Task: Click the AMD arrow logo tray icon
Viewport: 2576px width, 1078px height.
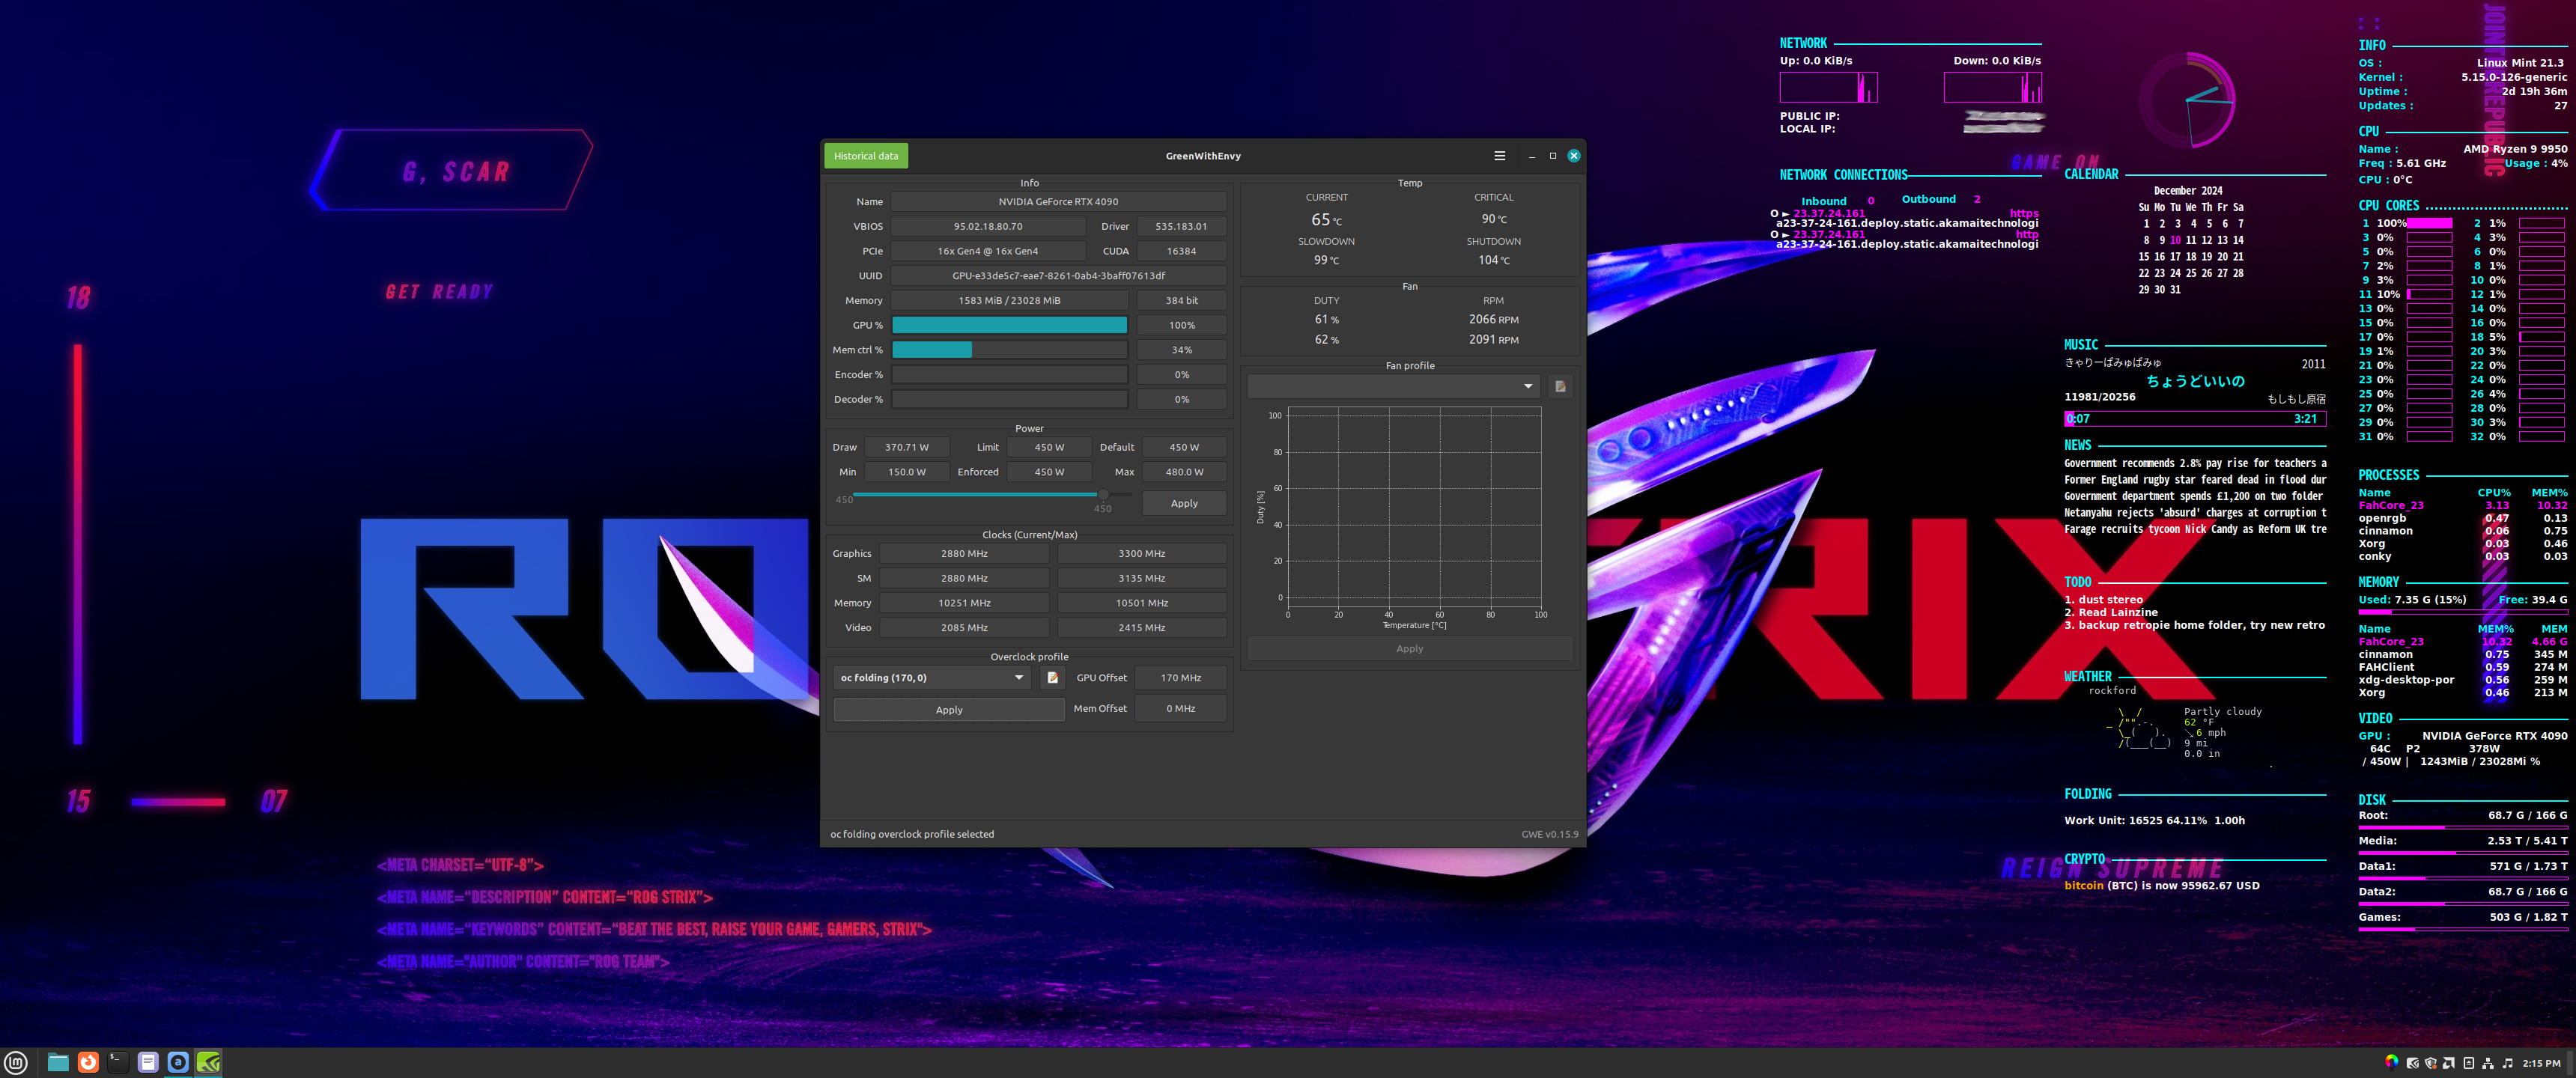Action: tap(2449, 1063)
